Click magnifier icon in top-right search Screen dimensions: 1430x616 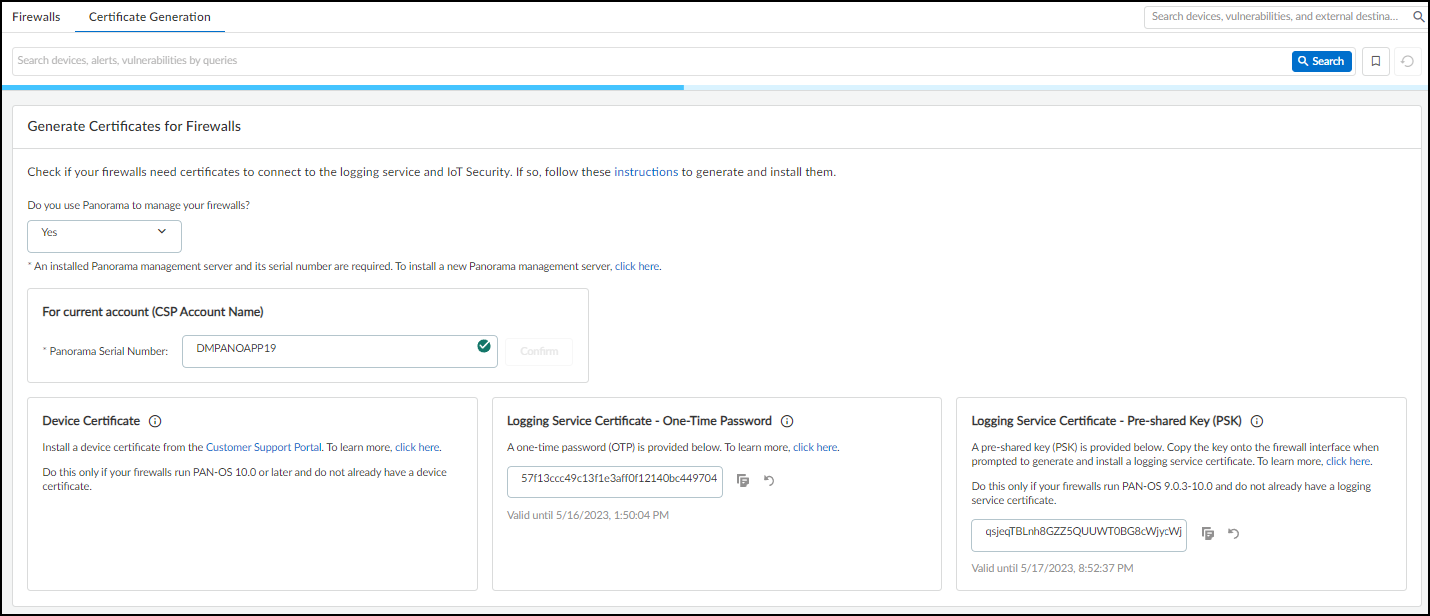[x=1418, y=17]
